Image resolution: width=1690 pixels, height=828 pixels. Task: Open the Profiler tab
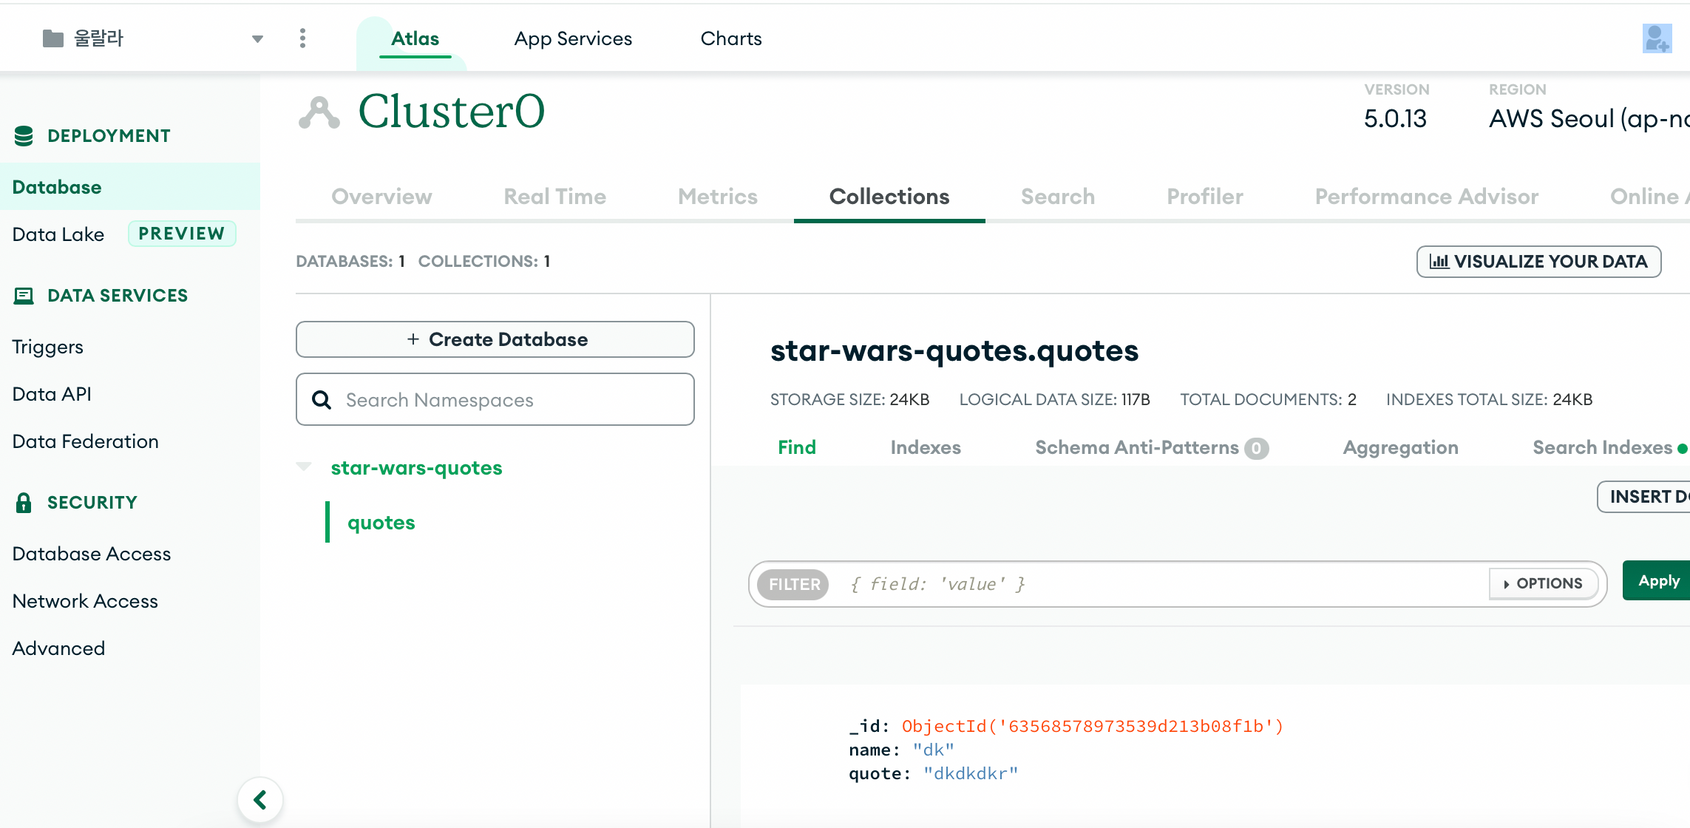1205,196
